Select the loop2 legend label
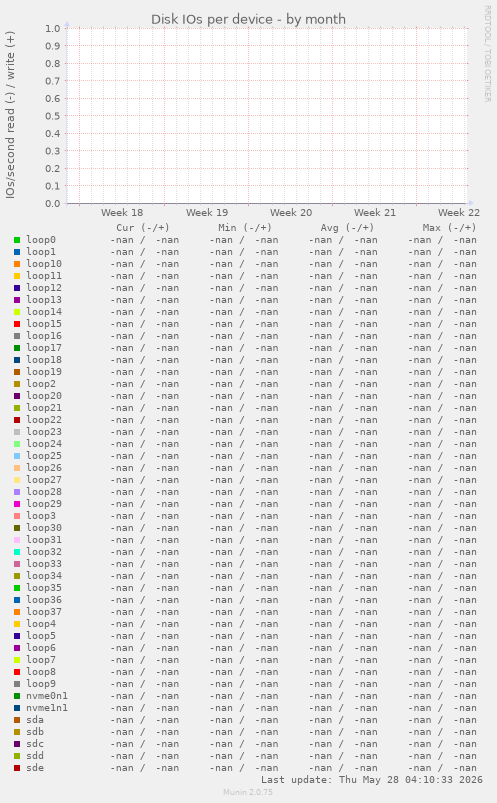The image size is (497, 803). (x=41, y=384)
